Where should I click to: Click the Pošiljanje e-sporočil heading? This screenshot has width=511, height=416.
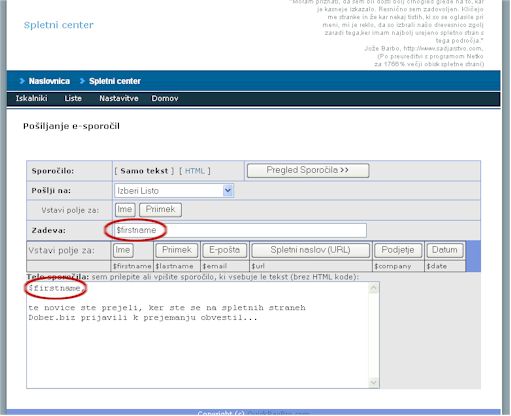coord(71,126)
